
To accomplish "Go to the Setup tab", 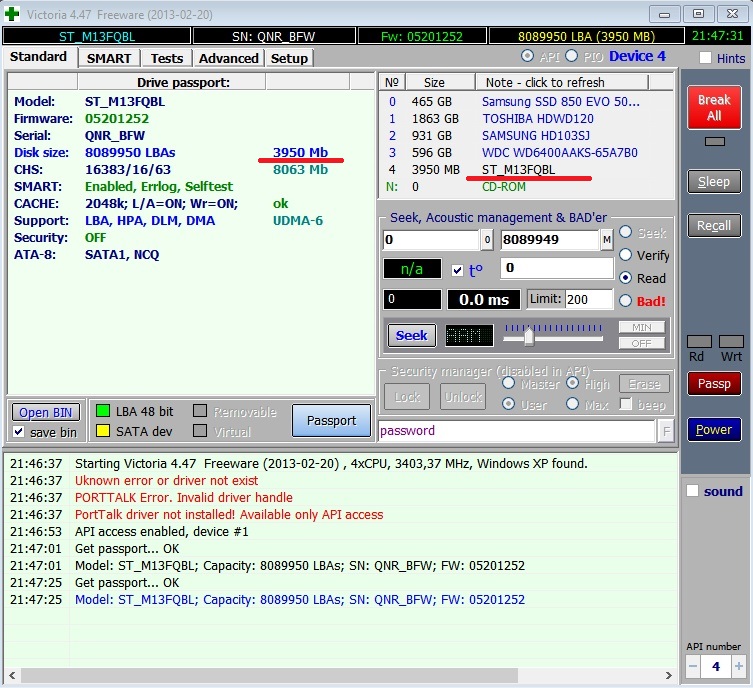I will click(289, 58).
